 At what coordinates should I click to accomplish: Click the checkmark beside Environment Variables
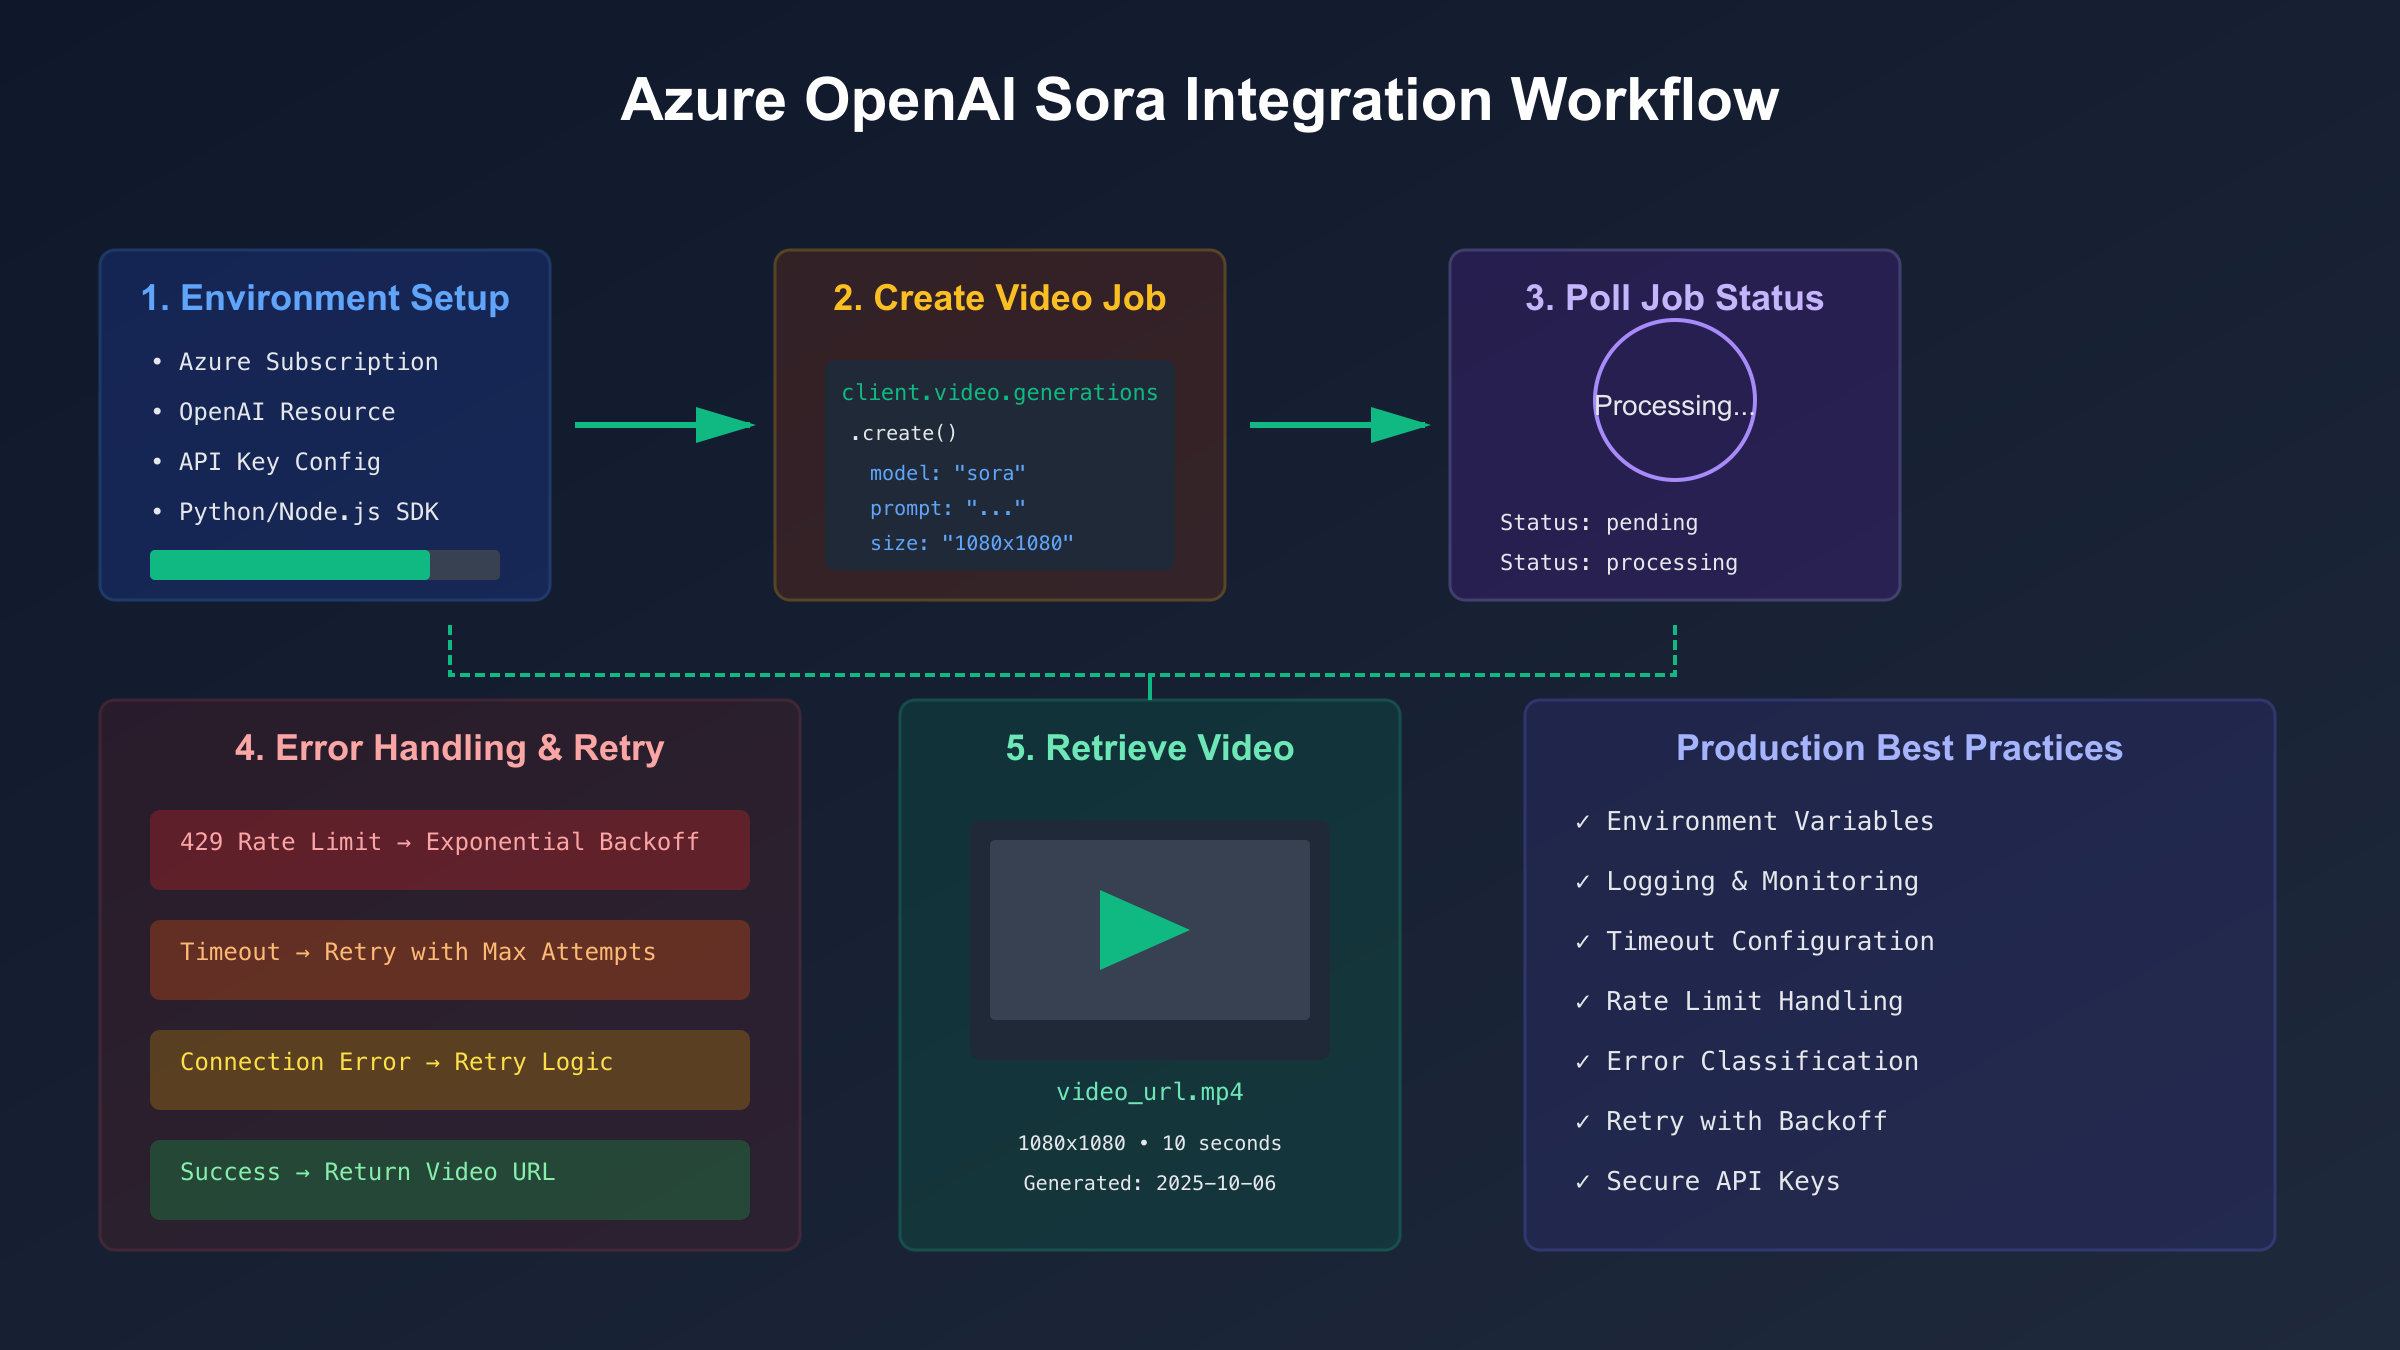(1582, 822)
